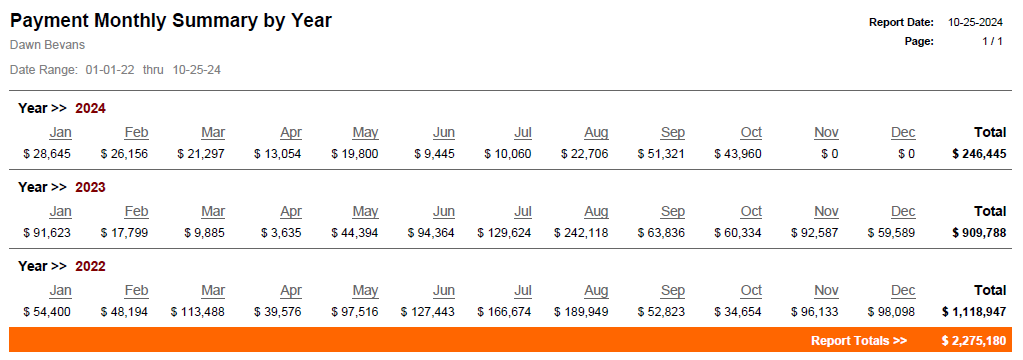Select the $ 242,118 Aug 2023 value
Image resolution: width=1023 pixels, height=360 pixels.
(x=581, y=233)
